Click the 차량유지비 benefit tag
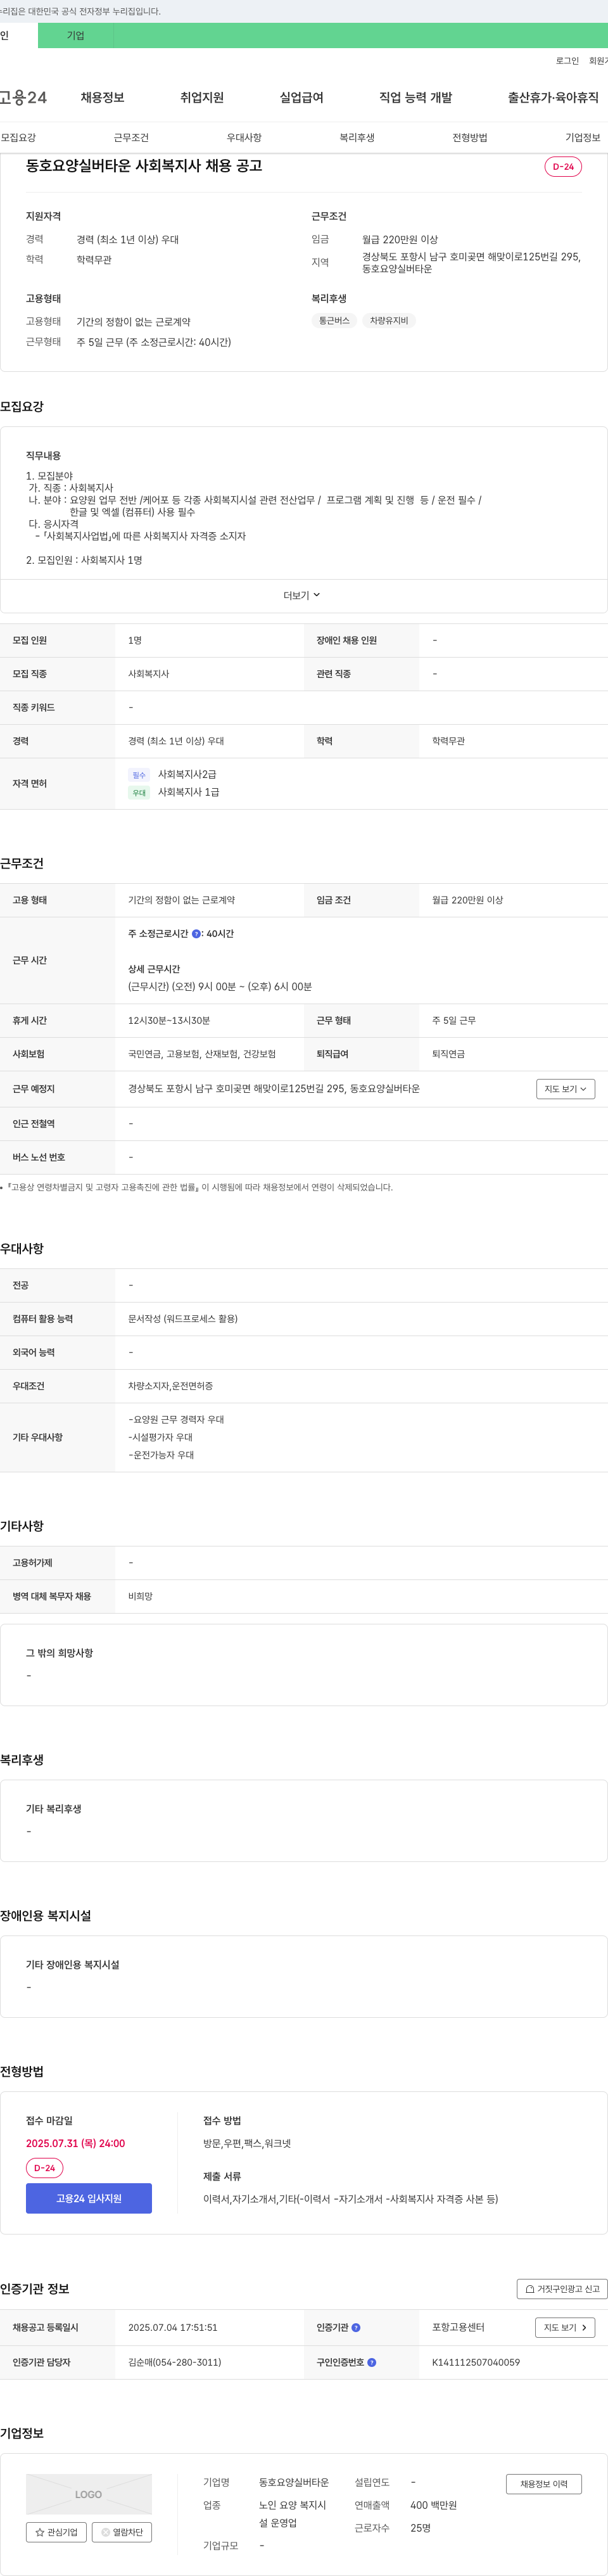608x2576 pixels. (389, 321)
